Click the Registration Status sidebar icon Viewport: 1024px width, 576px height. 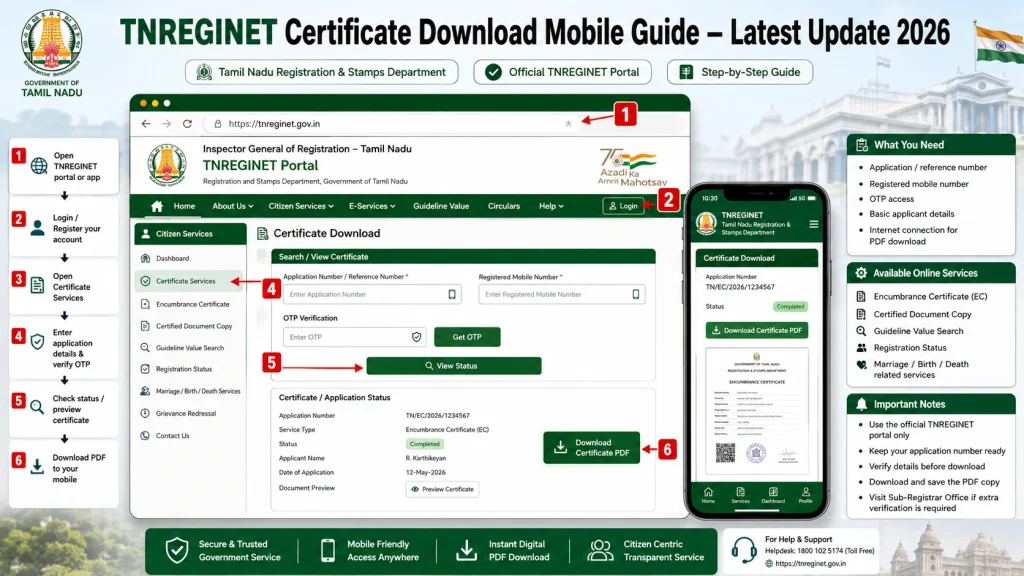point(145,369)
